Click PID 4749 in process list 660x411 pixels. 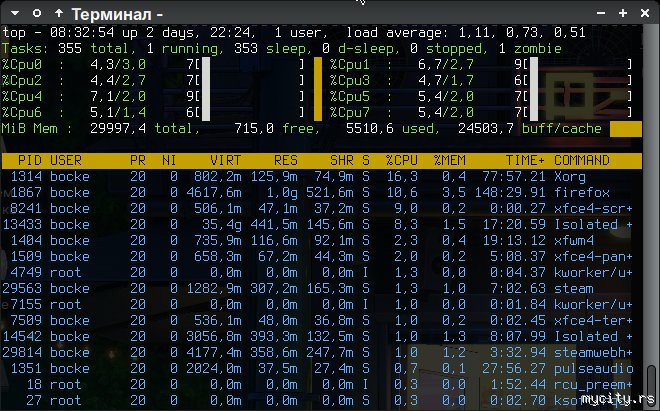point(26,273)
